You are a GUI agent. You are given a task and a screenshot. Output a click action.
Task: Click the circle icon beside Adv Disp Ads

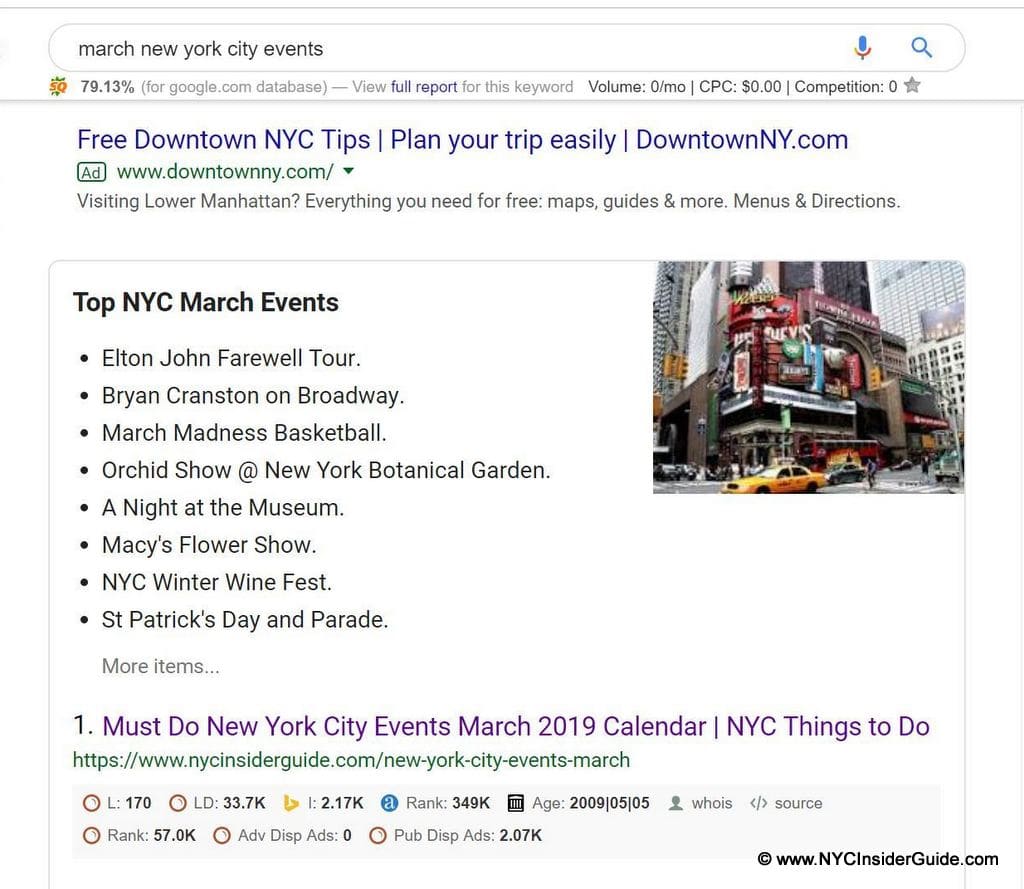[222, 835]
